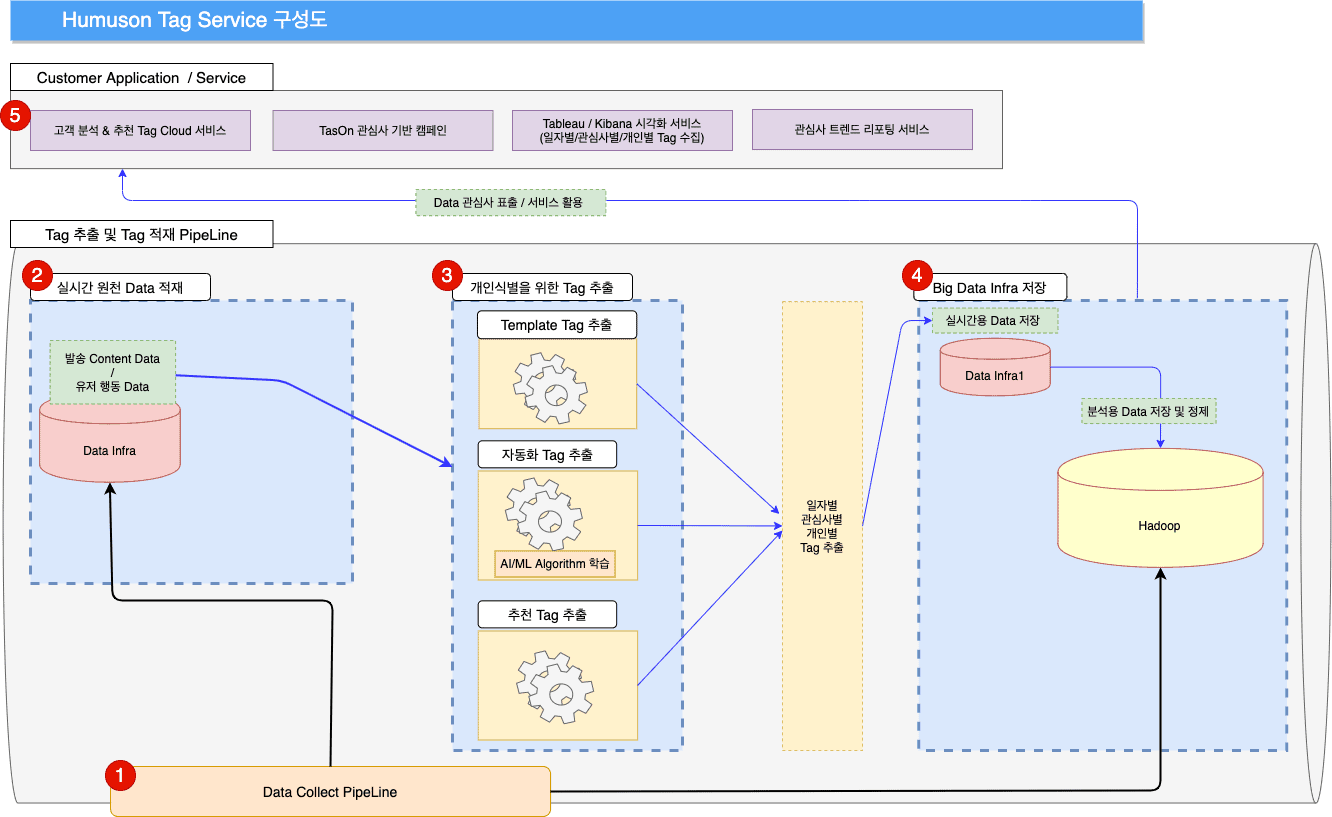Click the red number 4 badge
The height and width of the screenshot is (817, 1332).
click(913, 275)
